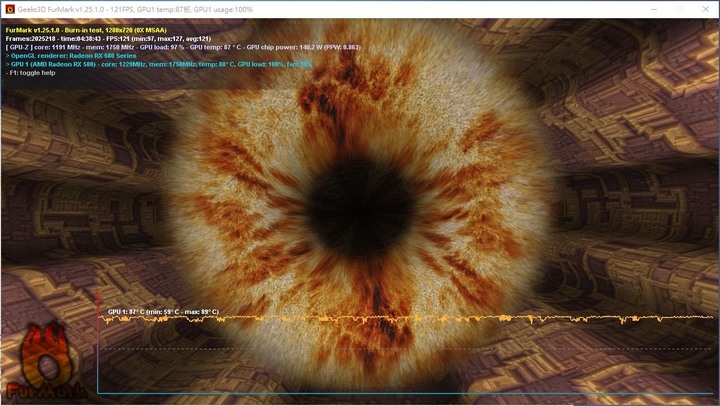720x406 pixels.
Task: Click the 'OpenGL renderer: Radeon RX 580 Series' line
Action: click(71, 56)
